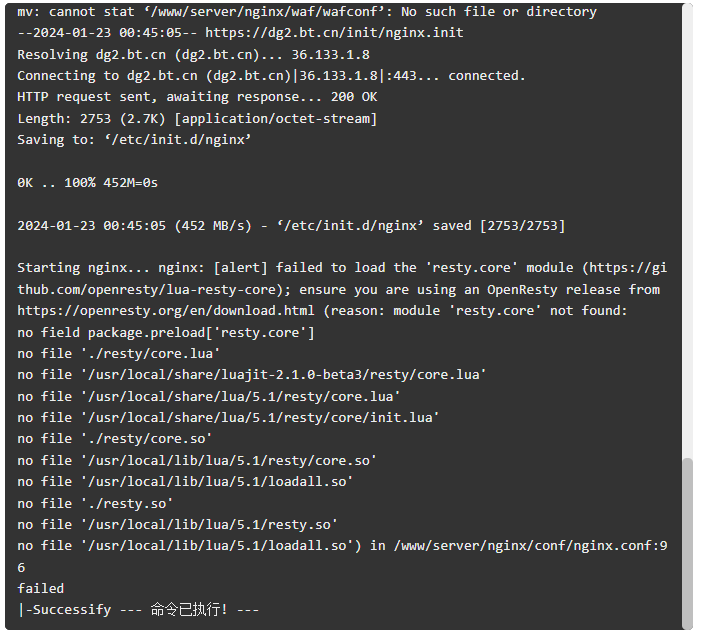Click the 'resty/core/init.lua' path line
Screen dimensions: 701x636
click(228, 417)
